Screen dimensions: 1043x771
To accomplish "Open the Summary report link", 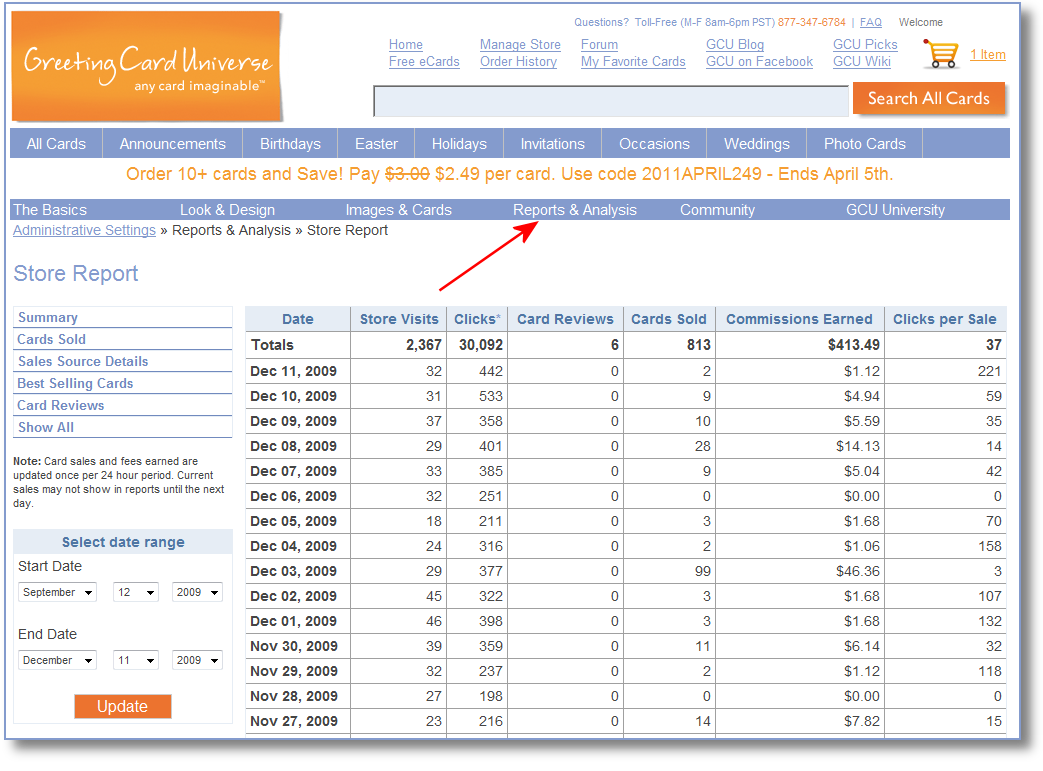I will click(x=48, y=317).
